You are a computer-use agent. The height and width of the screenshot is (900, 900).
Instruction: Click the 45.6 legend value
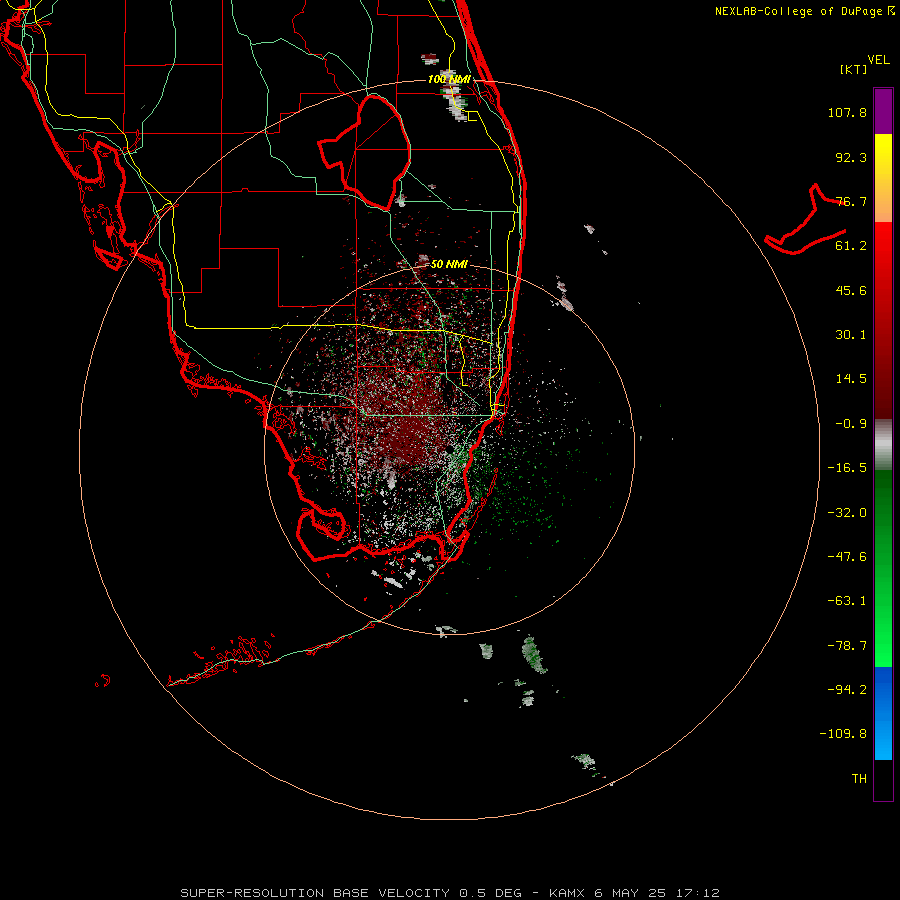tap(851, 290)
